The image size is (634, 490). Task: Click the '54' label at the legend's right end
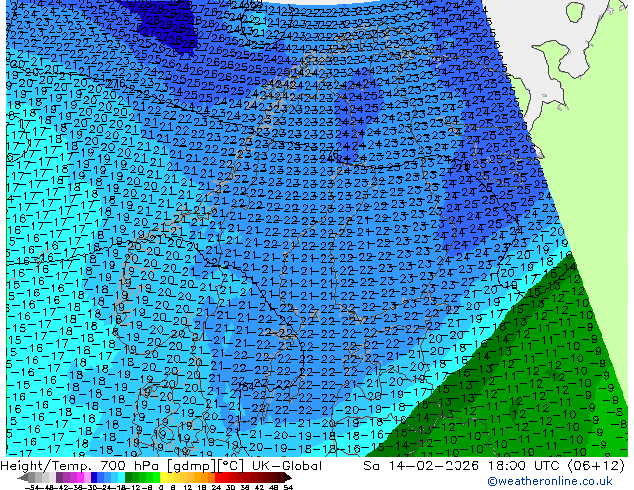(288, 487)
